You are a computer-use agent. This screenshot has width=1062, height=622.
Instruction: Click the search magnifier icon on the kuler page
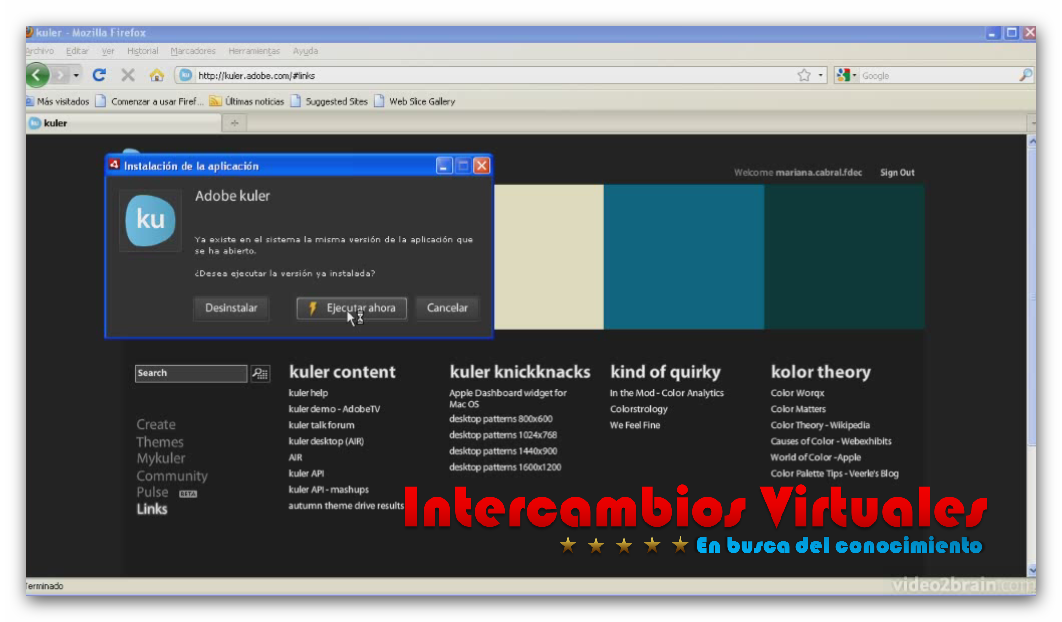click(259, 373)
